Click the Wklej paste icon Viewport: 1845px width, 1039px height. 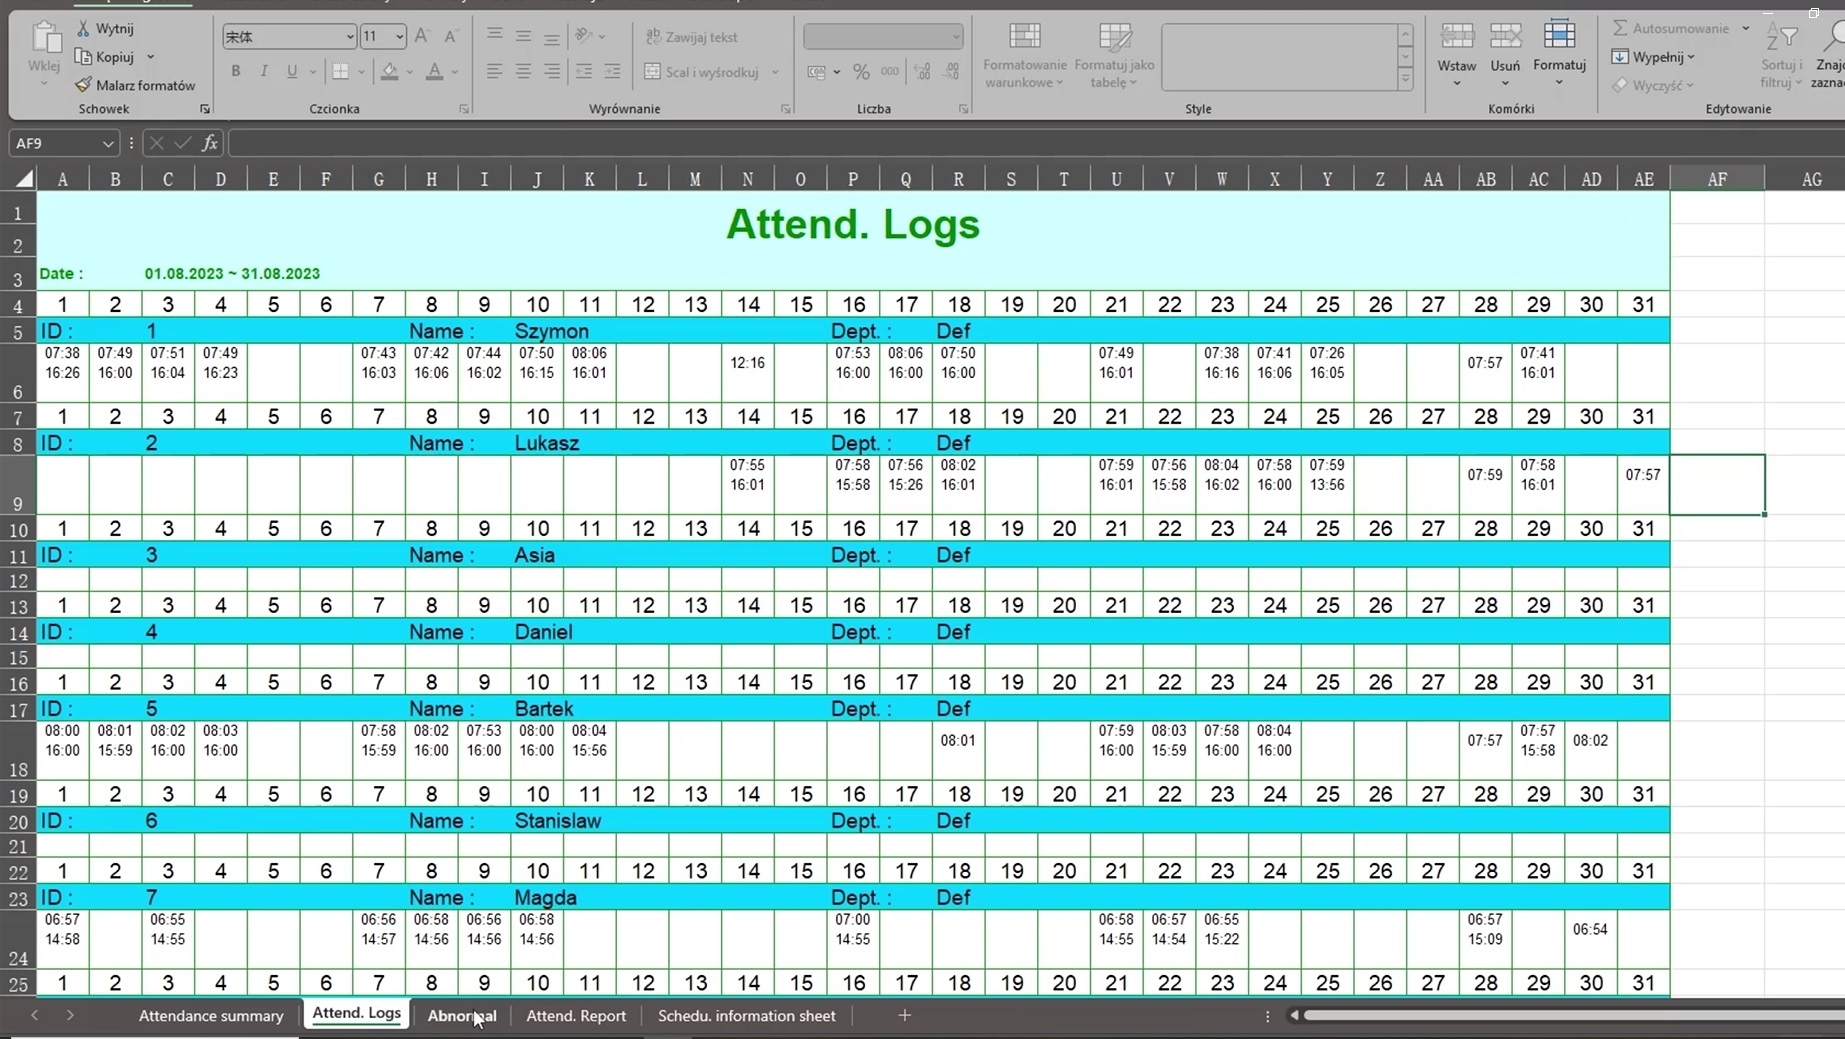pyautogui.click(x=44, y=40)
